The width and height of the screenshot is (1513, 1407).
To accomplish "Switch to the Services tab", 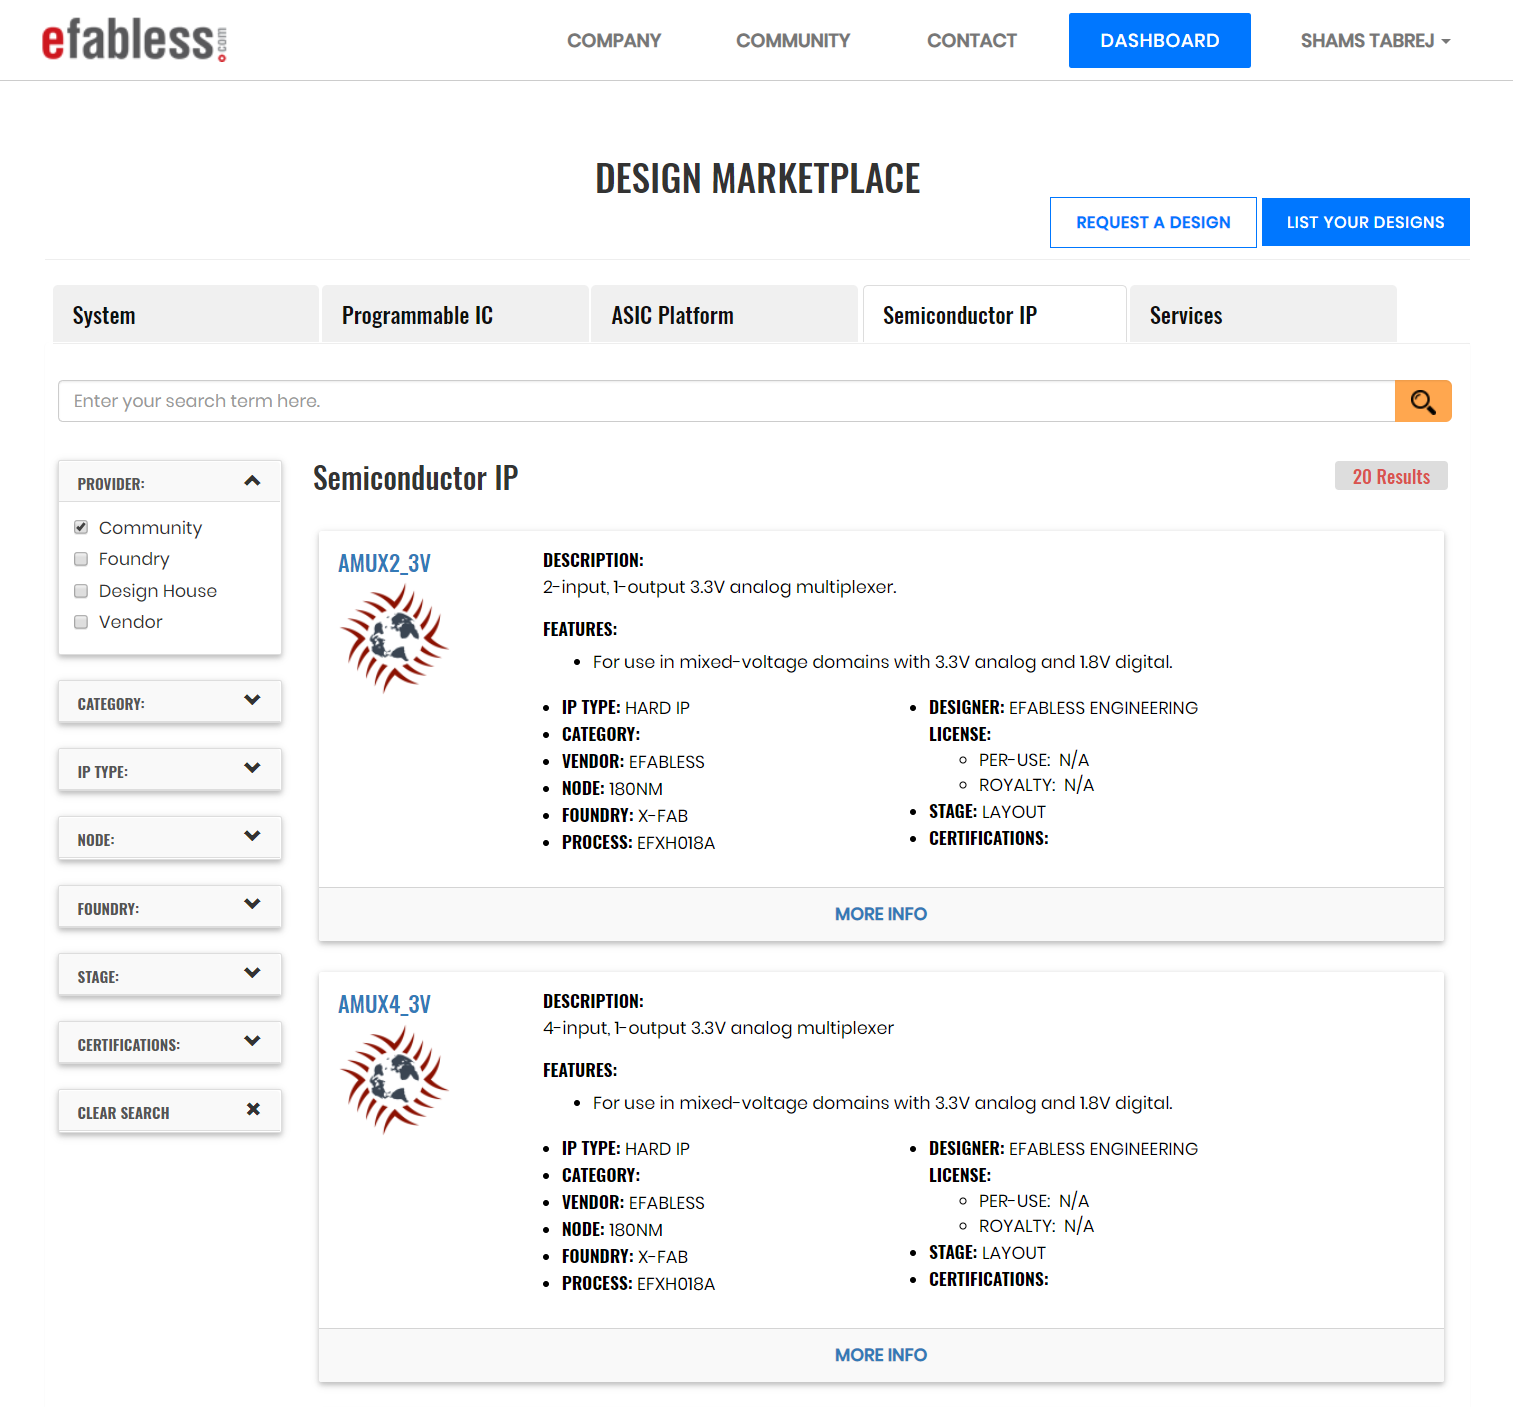I will pos(1263,315).
